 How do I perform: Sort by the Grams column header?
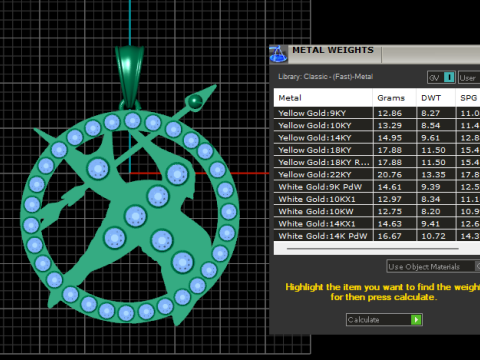click(394, 98)
